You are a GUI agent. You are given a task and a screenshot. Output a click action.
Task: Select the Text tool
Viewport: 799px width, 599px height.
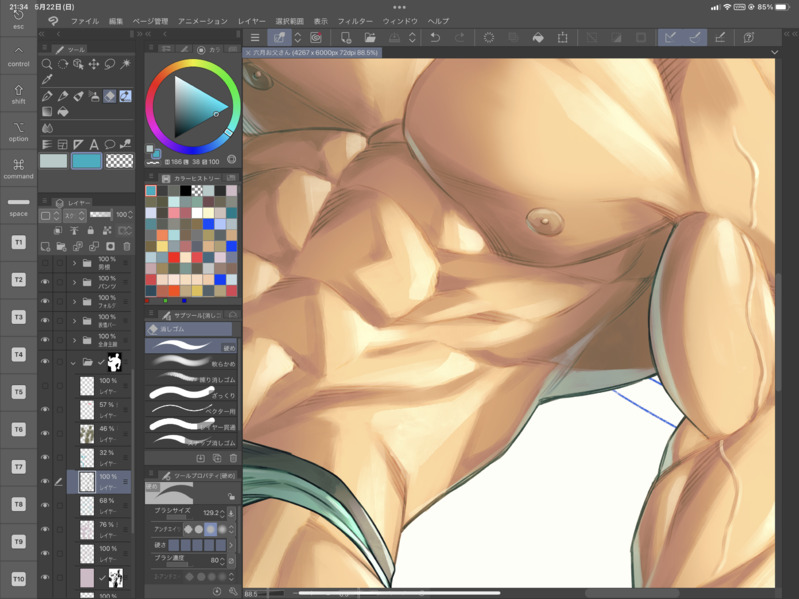94,145
